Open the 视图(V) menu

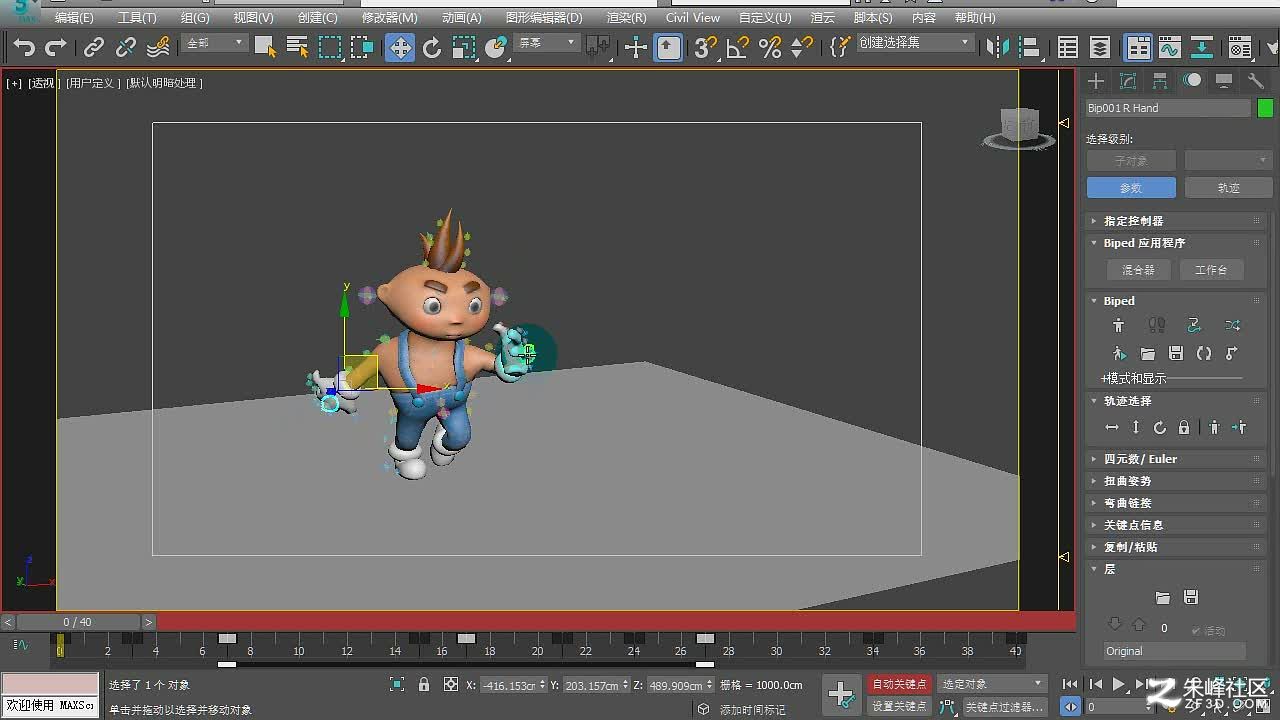point(253,18)
